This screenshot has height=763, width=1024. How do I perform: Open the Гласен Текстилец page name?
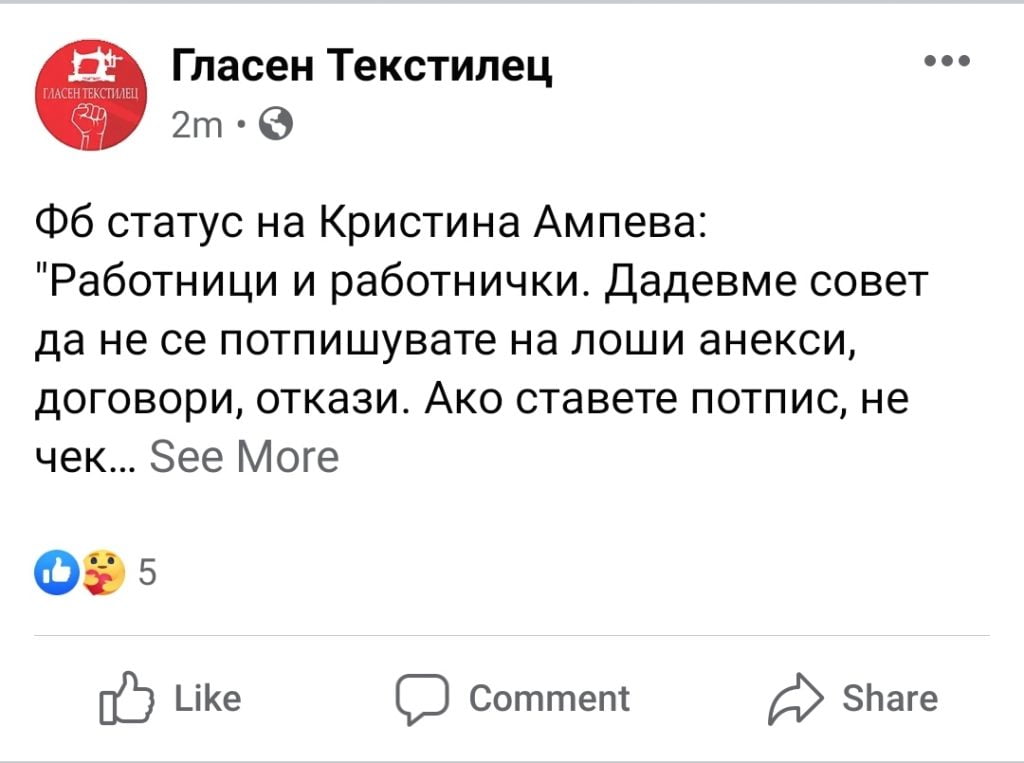(362, 67)
